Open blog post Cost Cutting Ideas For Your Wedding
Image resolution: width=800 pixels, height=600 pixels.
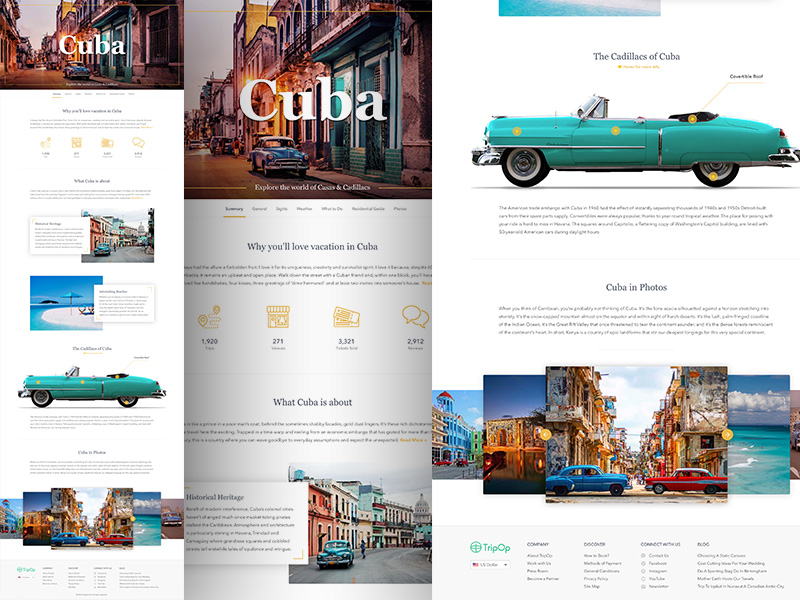point(731,563)
